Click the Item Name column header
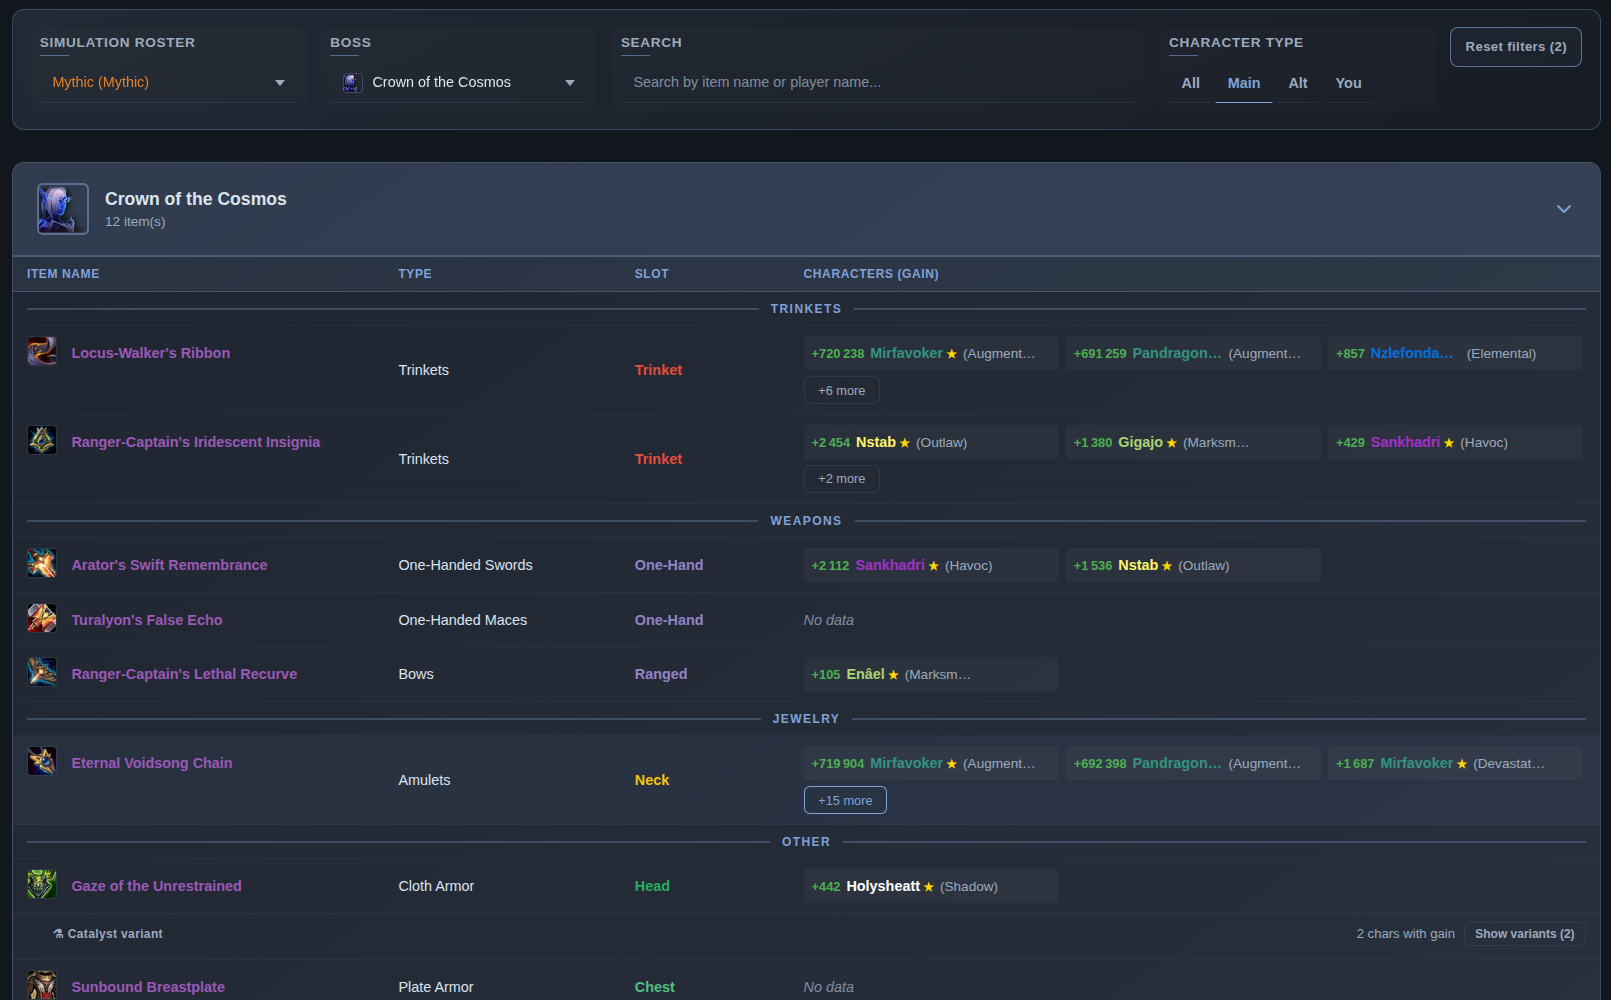 click(63, 274)
